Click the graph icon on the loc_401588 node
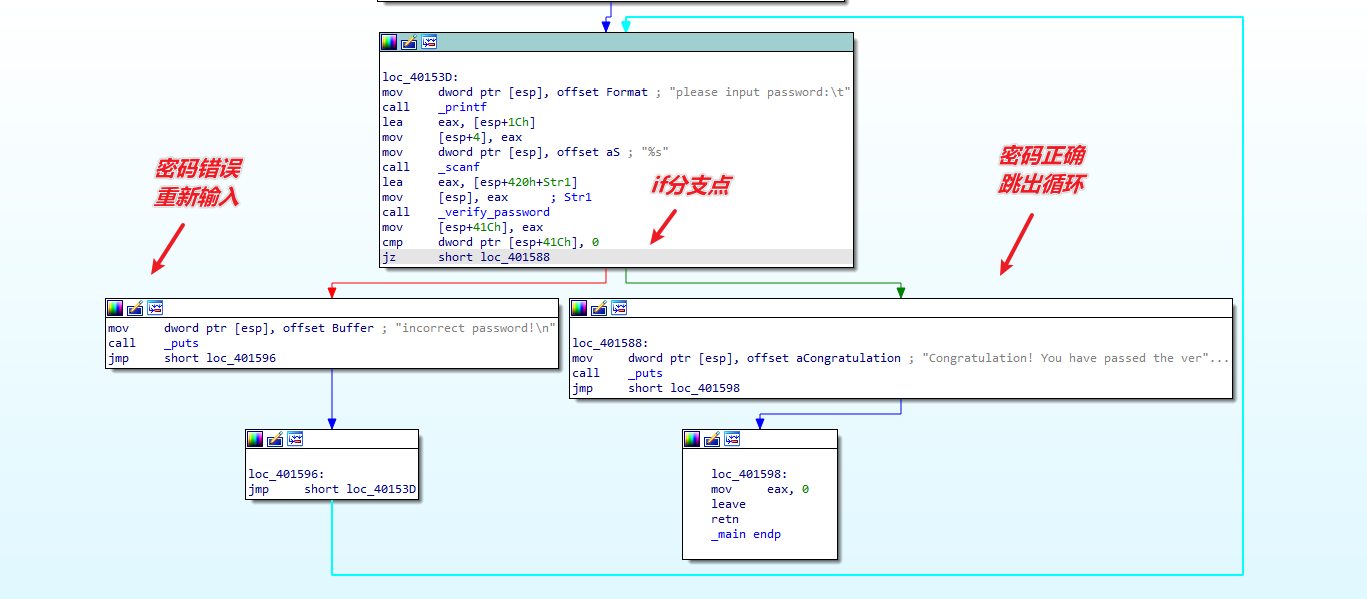This screenshot has width=1367, height=599. click(x=619, y=308)
